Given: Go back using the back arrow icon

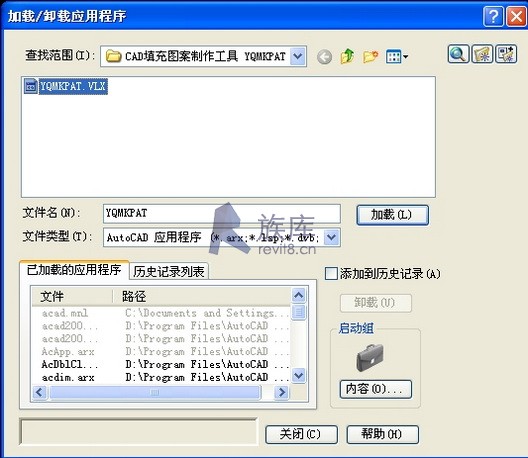Looking at the screenshot, I should pos(324,57).
